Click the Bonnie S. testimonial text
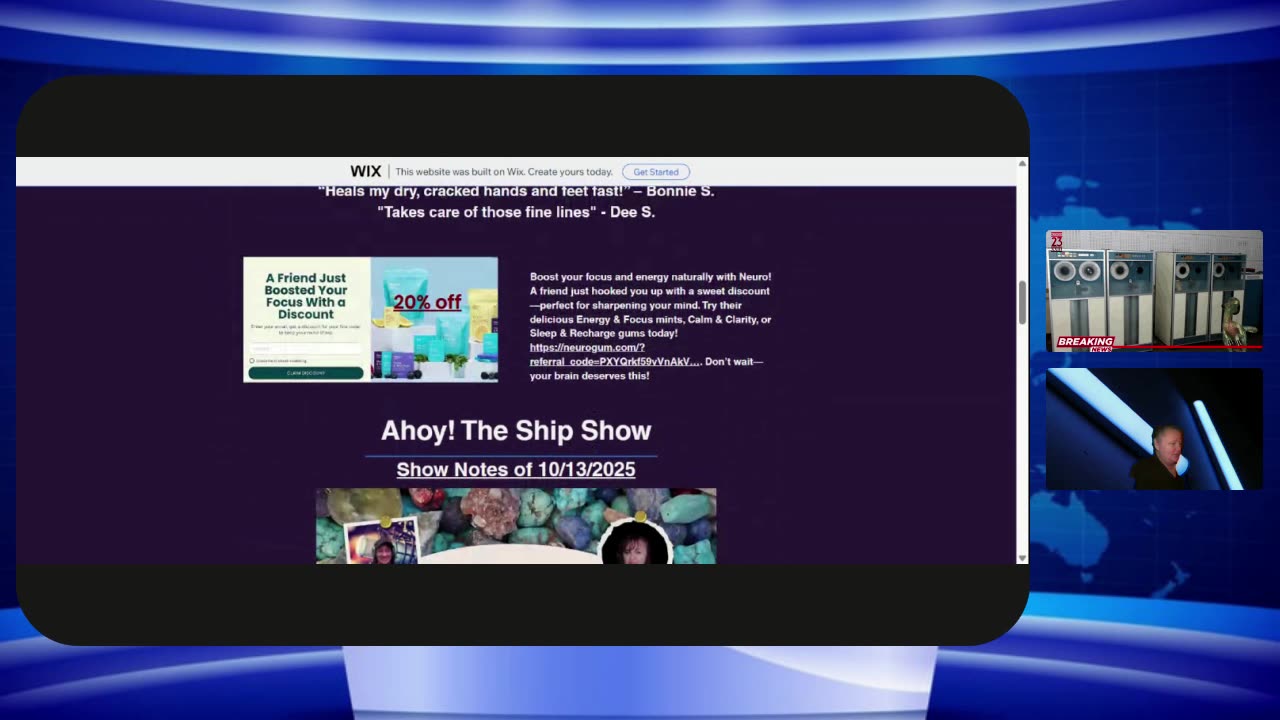Viewport: 1280px width, 720px height. tap(516, 191)
